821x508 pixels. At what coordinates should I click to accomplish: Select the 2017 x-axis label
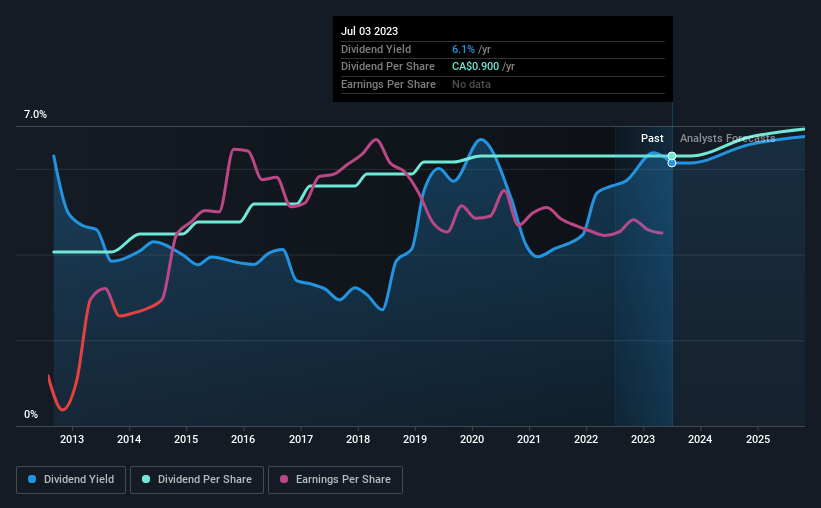pos(301,439)
